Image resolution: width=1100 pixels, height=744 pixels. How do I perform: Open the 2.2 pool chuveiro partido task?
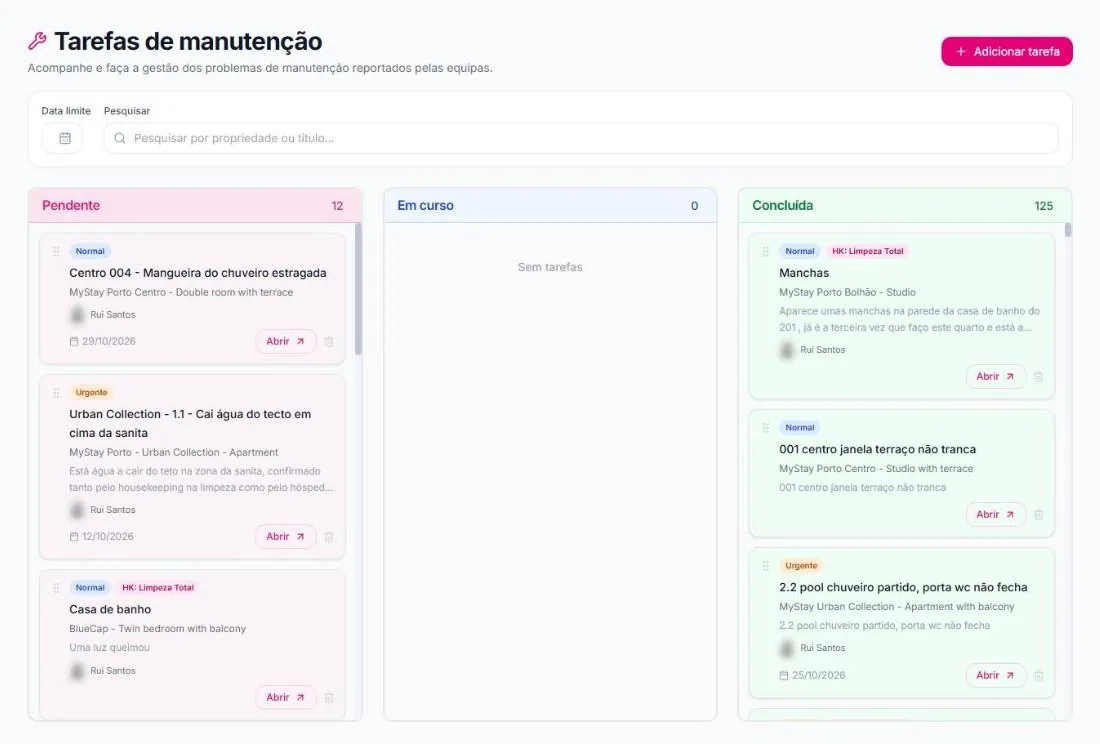(x=995, y=675)
